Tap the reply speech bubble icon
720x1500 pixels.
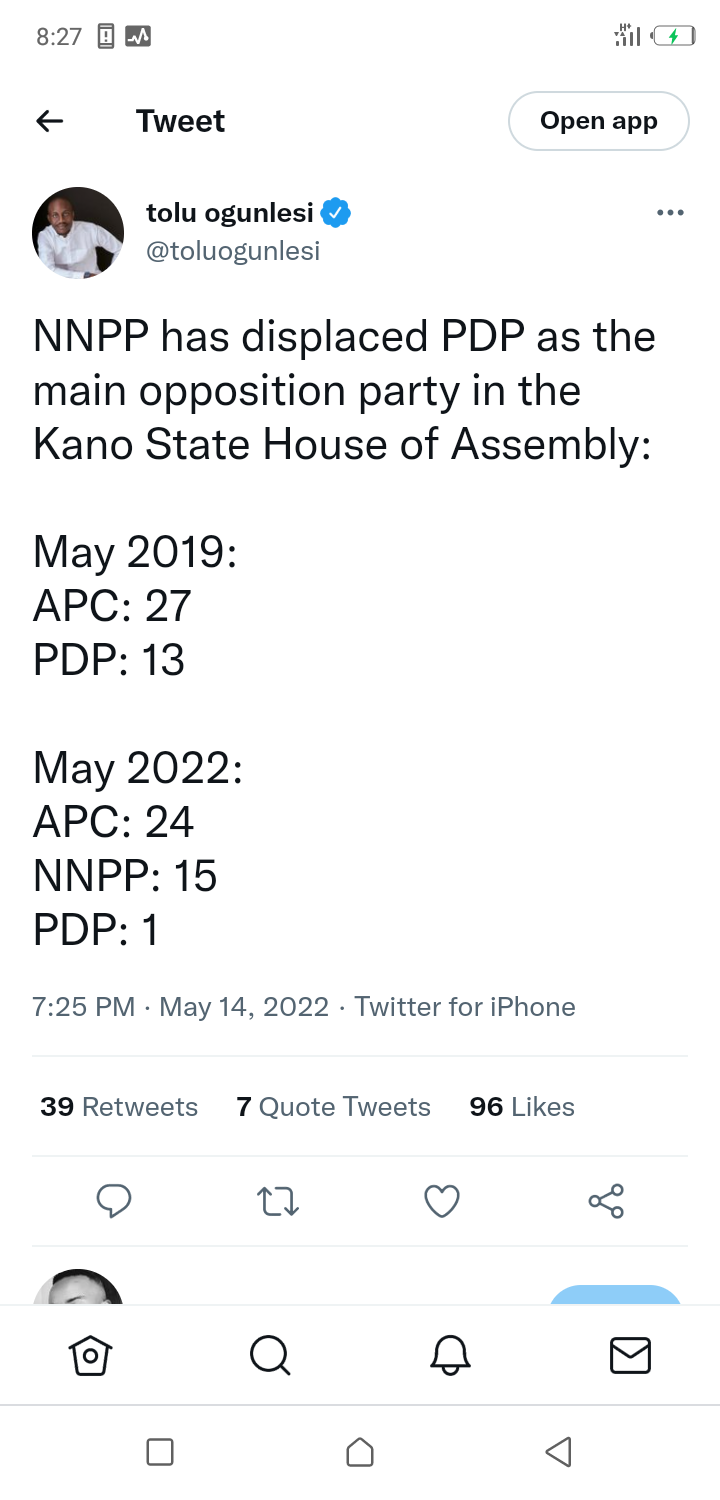click(114, 1200)
